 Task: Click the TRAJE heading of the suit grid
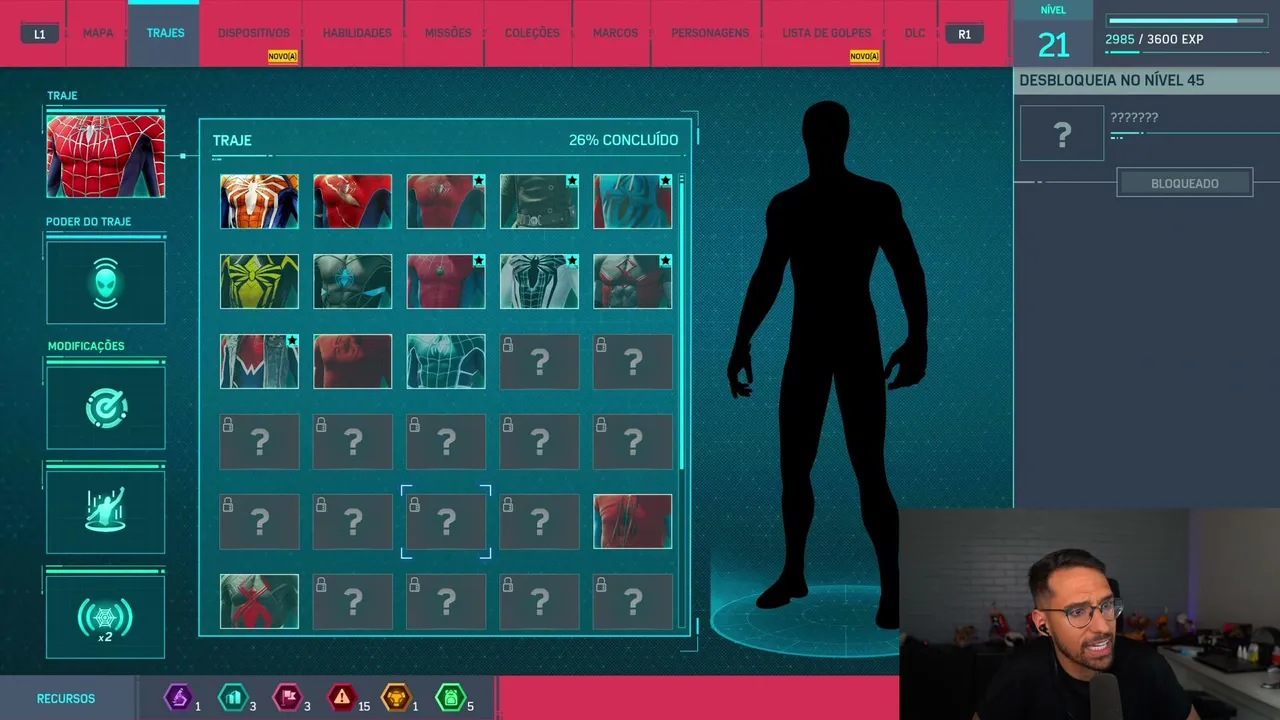[x=232, y=141]
